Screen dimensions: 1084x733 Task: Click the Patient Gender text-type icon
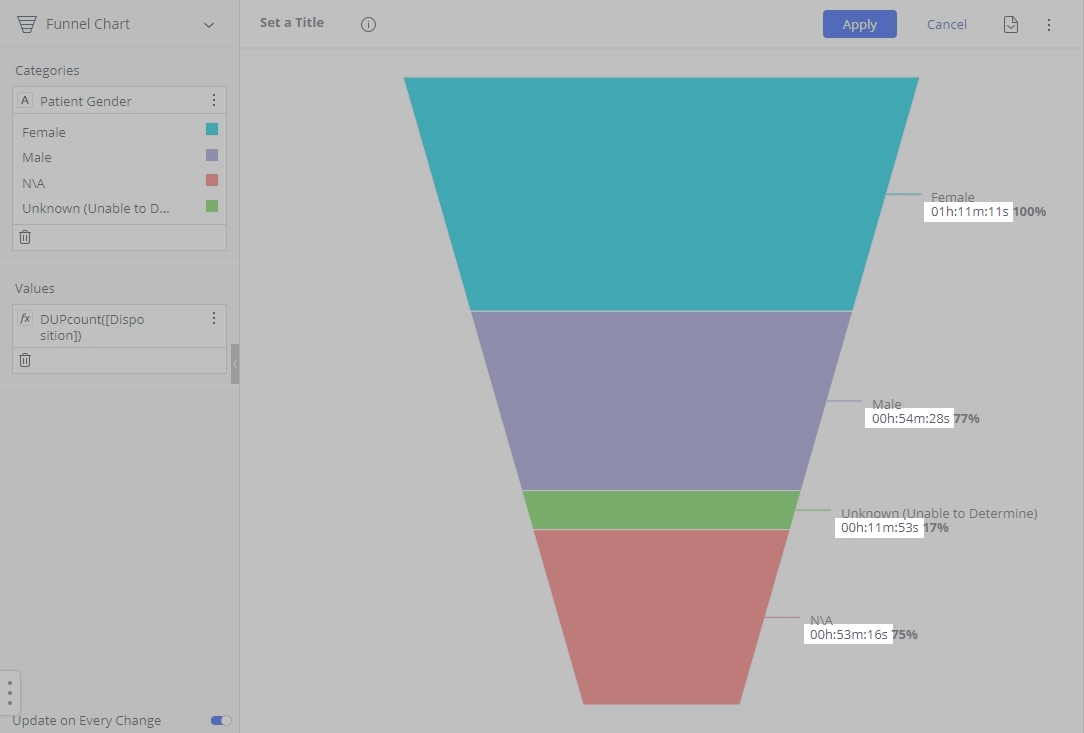(25, 100)
